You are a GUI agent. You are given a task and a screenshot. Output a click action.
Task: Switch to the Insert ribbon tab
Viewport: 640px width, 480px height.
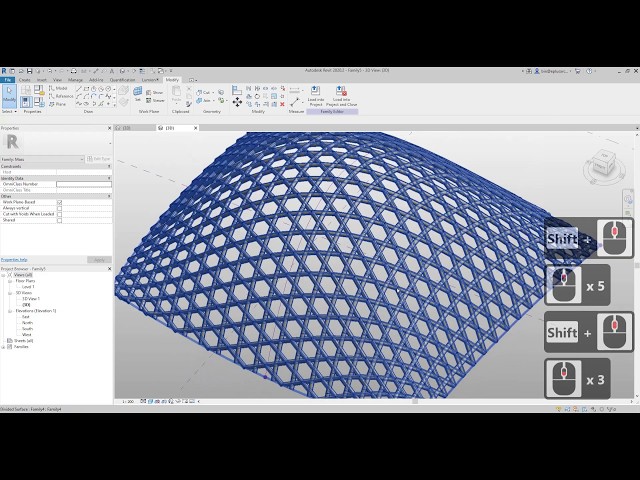click(x=42, y=80)
